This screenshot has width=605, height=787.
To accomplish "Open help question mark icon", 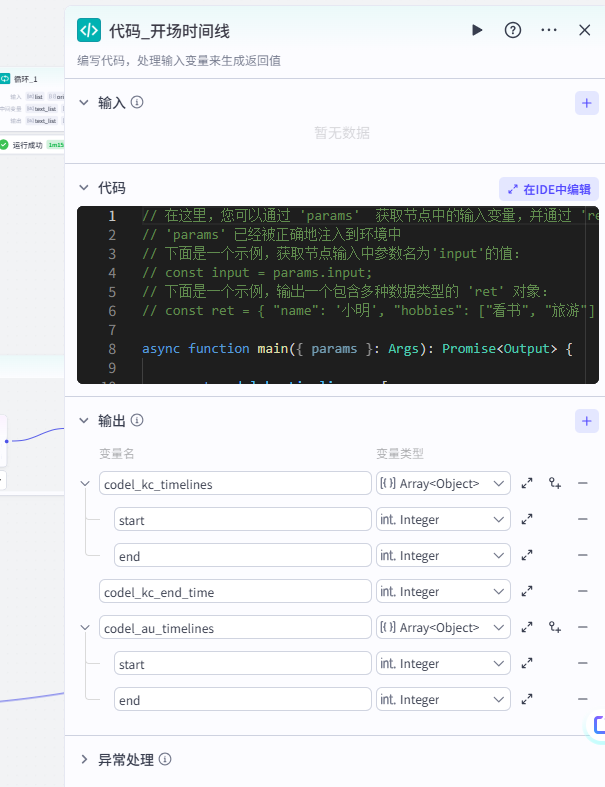I will (x=513, y=30).
